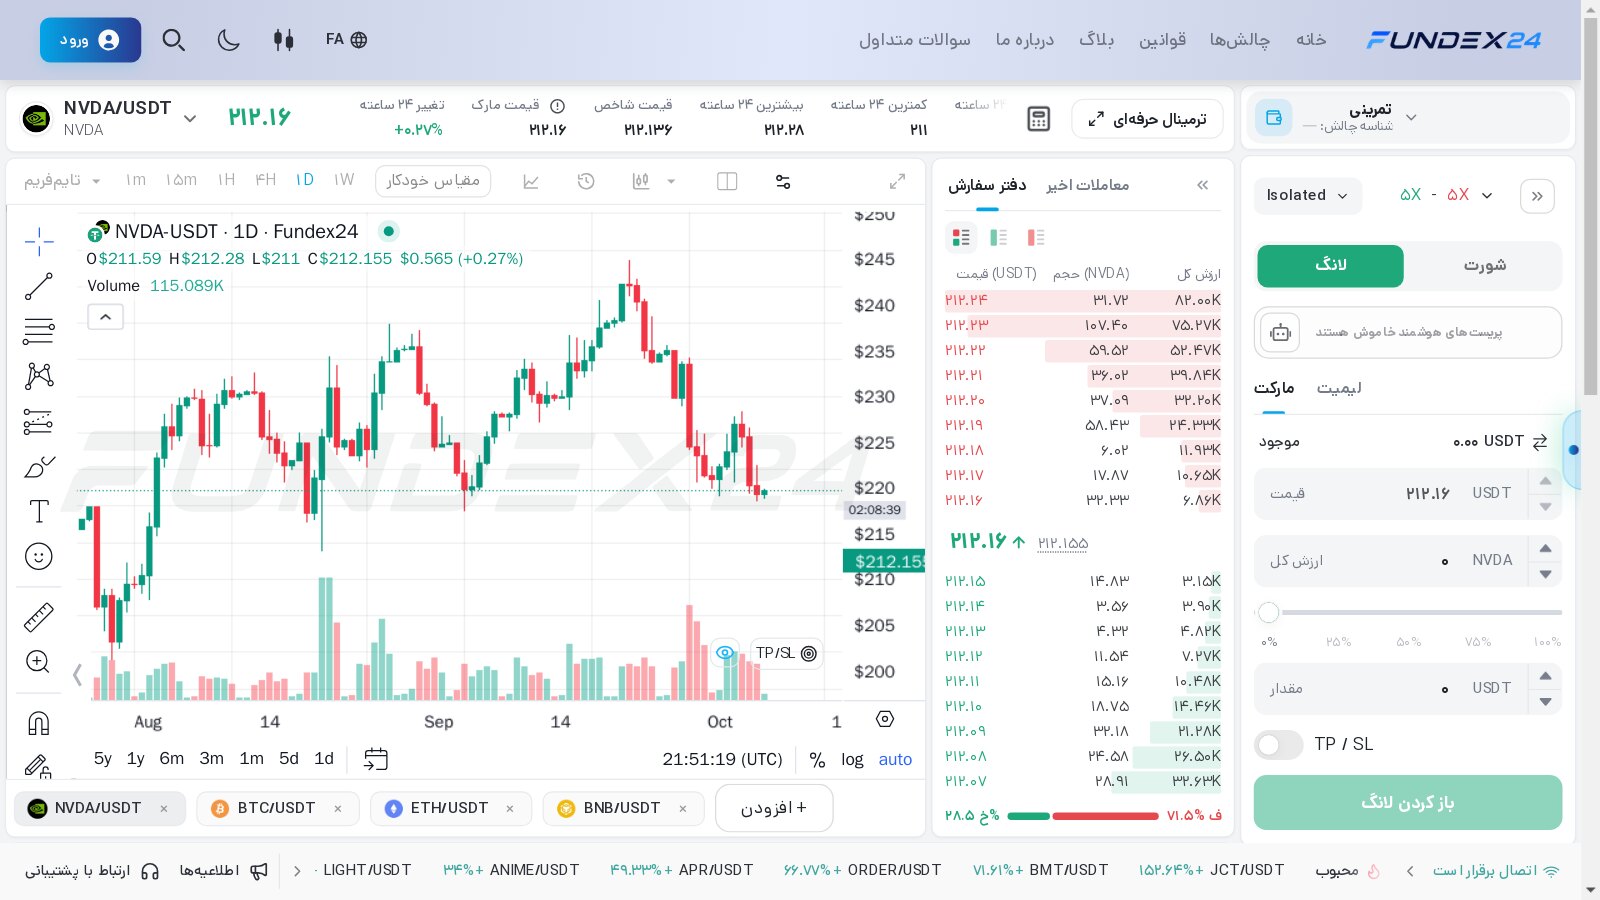Expand the practice account dropdown
This screenshot has width=1600, height=900.
click(x=1411, y=117)
